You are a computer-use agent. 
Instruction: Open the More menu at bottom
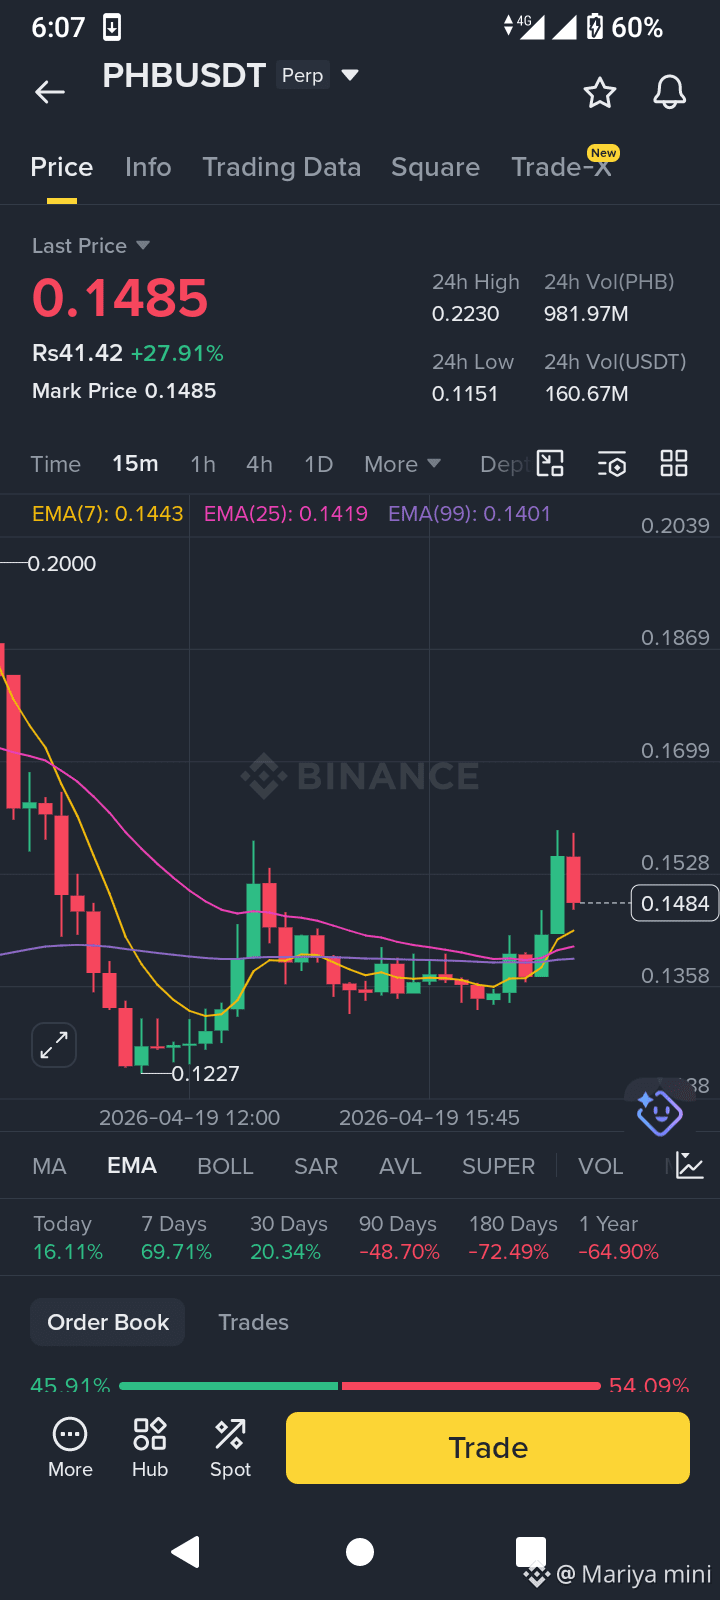[70, 1447]
